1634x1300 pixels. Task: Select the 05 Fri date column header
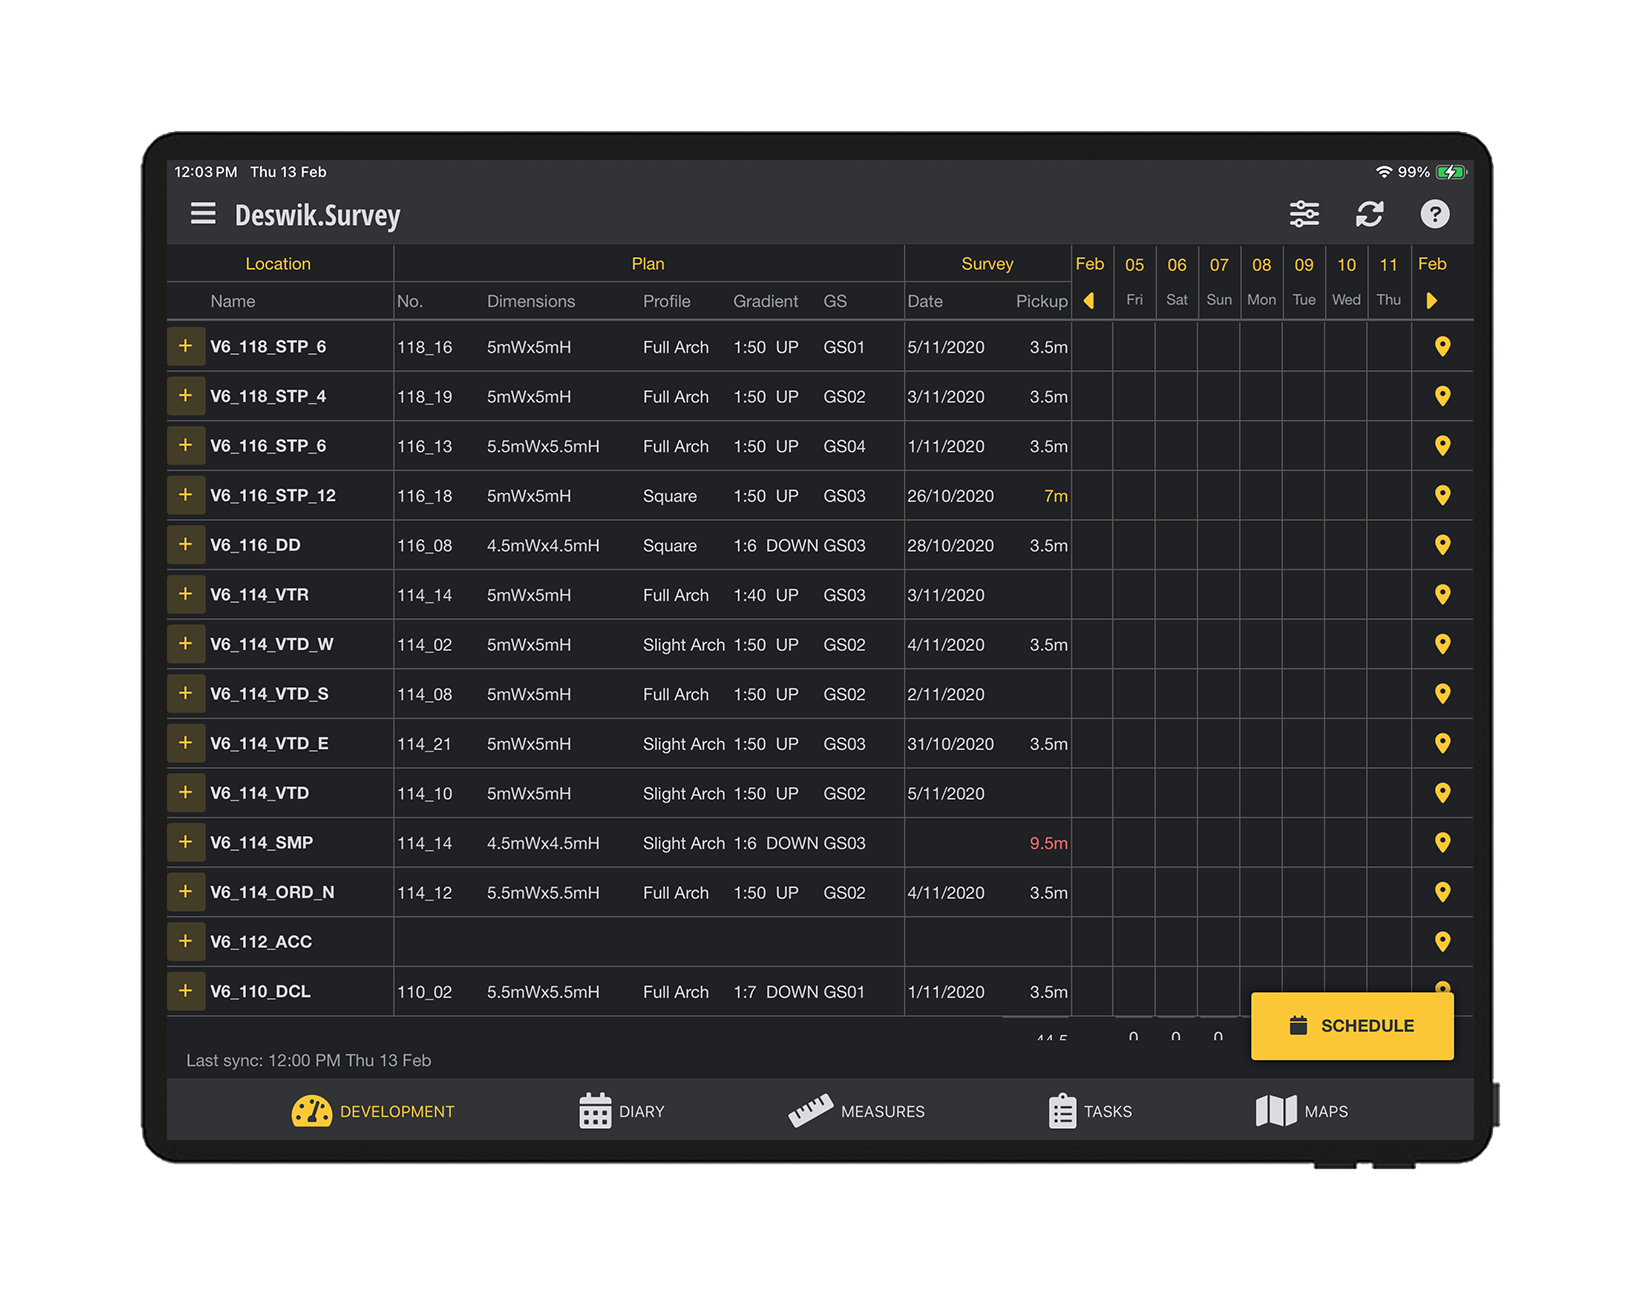(1134, 282)
